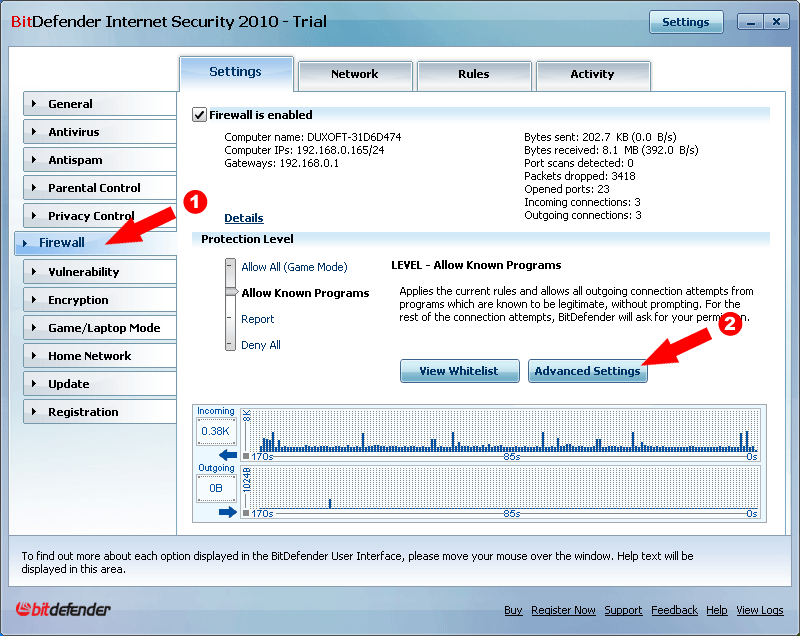The image size is (800, 636).
Task: Click the incoming traffic graph
Action: pos(502,435)
